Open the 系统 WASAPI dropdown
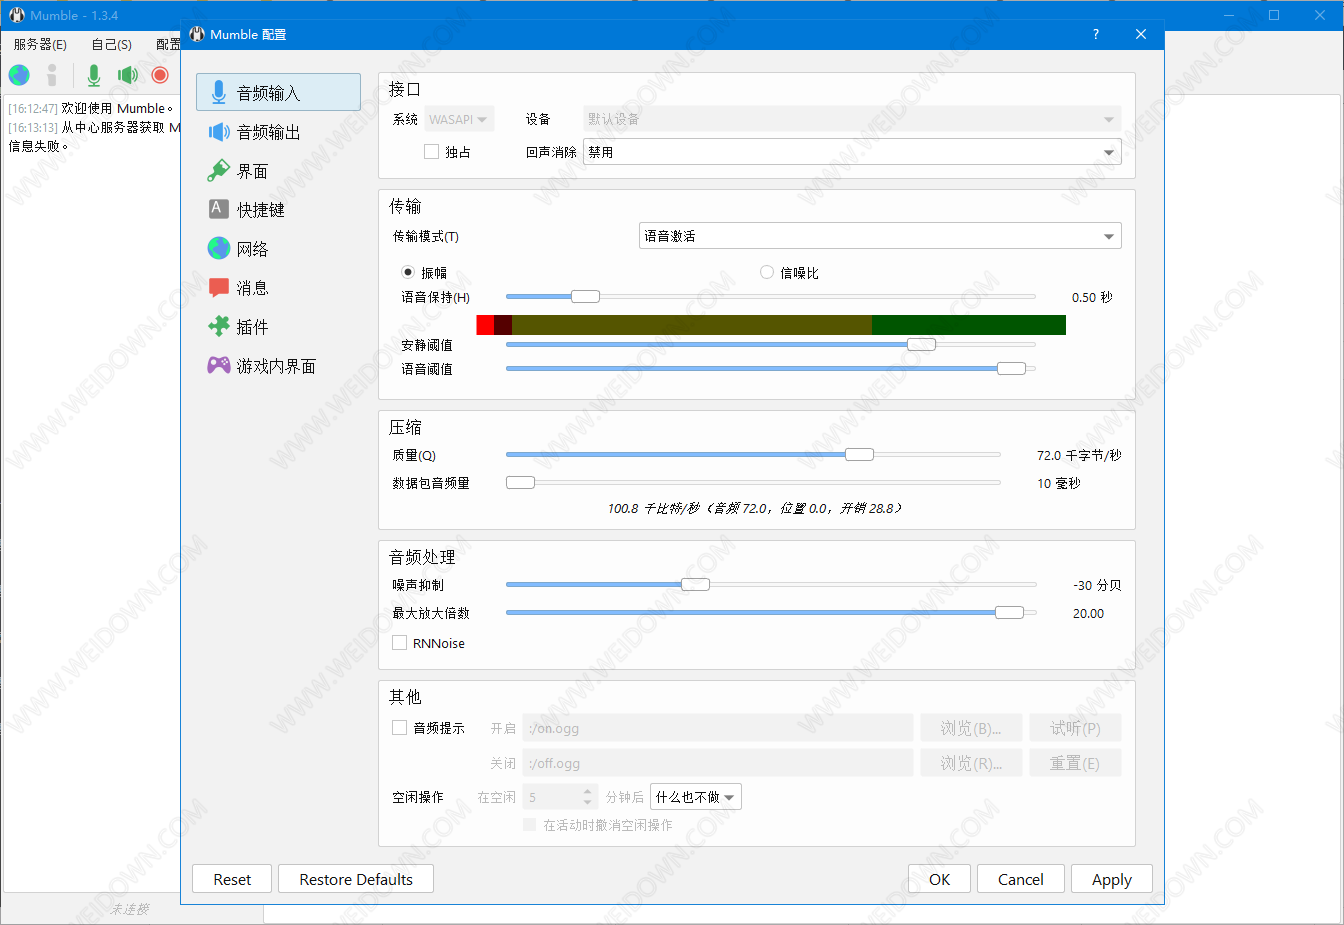Viewport: 1344px width, 925px height. pyautogui.click(x=459, y=119)
